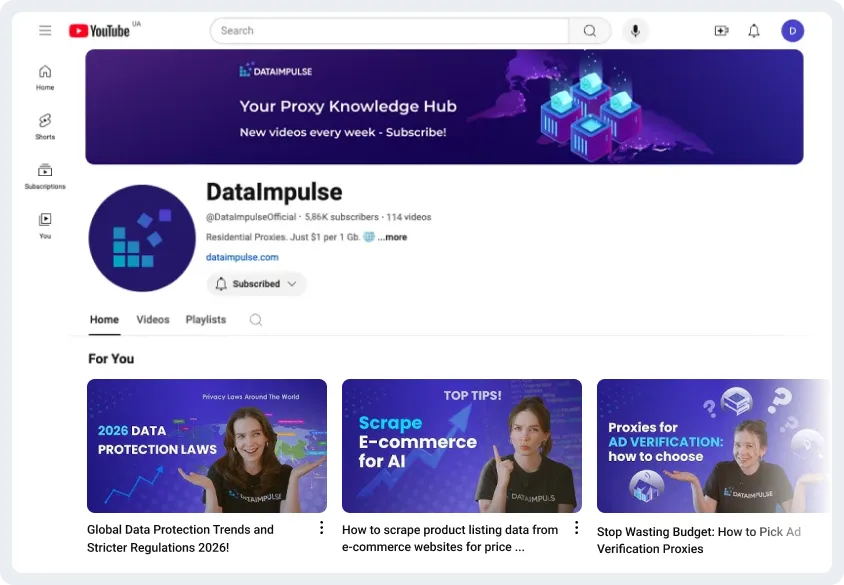Click the @DataImpulseOfficial handle text
844x585 pixels.
pyautogui.click(x=251, y=217)
